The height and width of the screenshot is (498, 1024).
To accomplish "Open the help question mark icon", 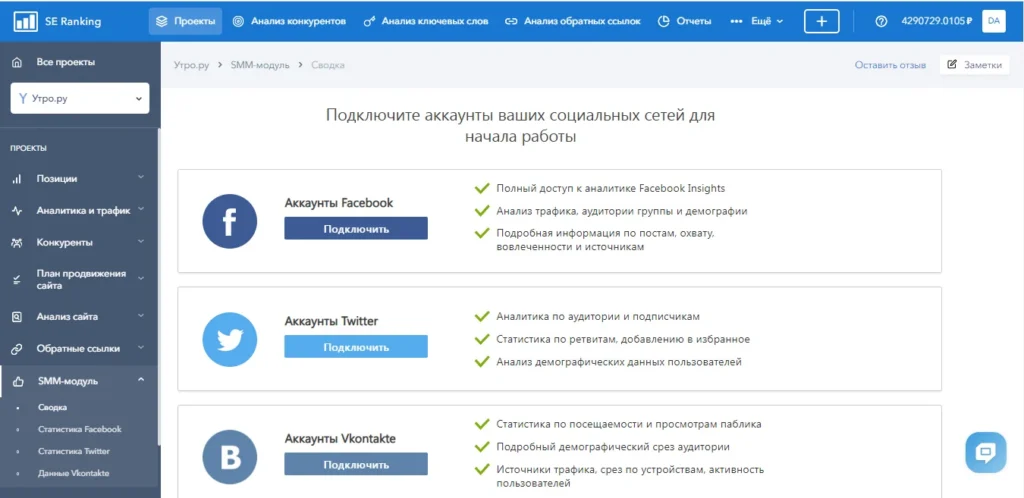I will [x=881, y=21].
